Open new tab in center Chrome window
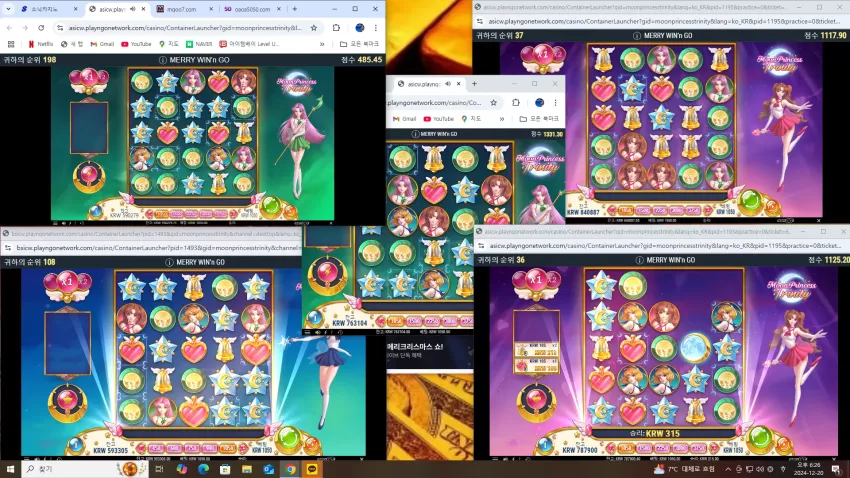This screenshot has width=850, height=478. point(474,84)
